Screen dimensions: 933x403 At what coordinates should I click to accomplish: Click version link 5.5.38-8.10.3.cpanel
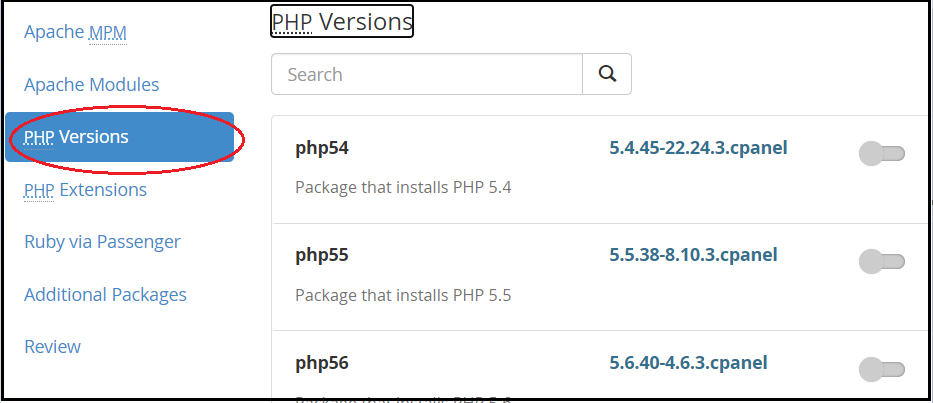point(693,255)
